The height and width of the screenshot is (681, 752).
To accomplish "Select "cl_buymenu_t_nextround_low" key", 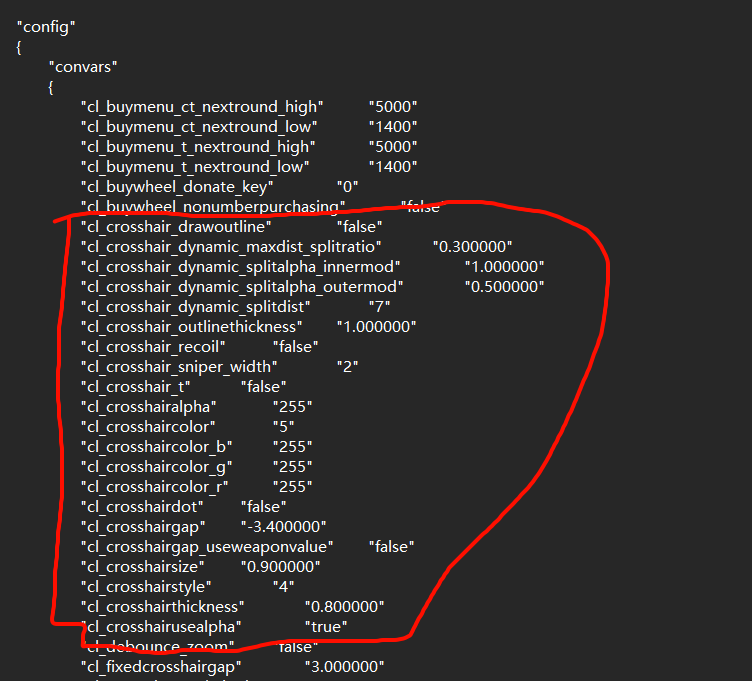I will [x=195, y=167].
